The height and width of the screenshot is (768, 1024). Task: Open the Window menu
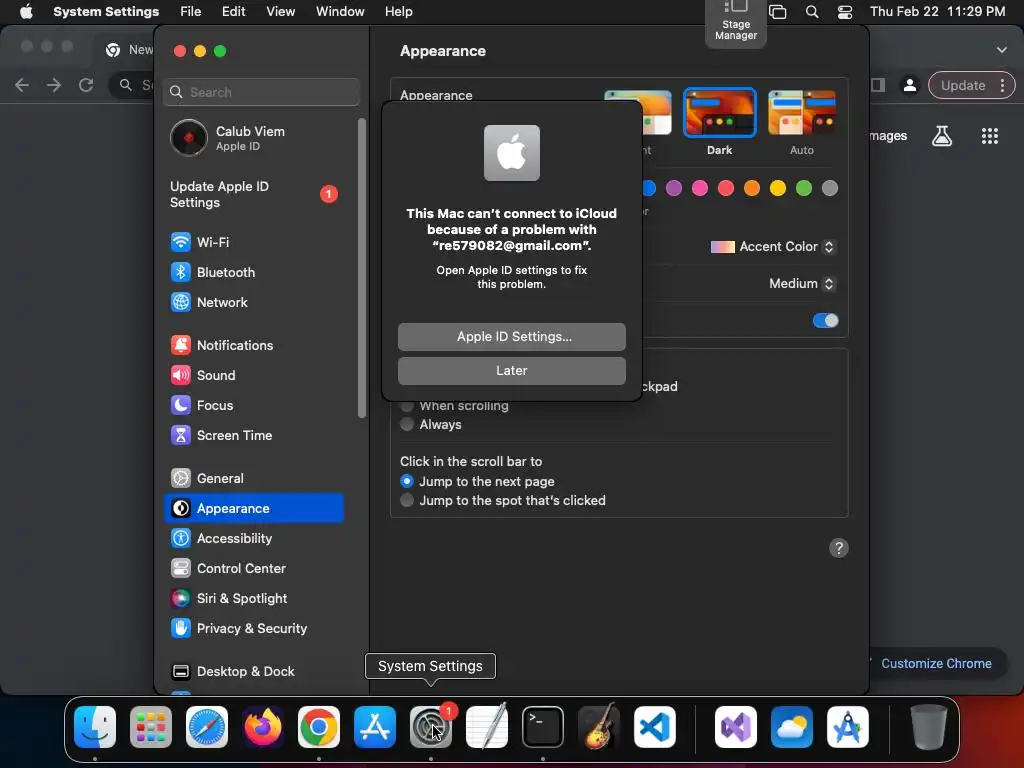pyautogui.click(x=340, y=12)
